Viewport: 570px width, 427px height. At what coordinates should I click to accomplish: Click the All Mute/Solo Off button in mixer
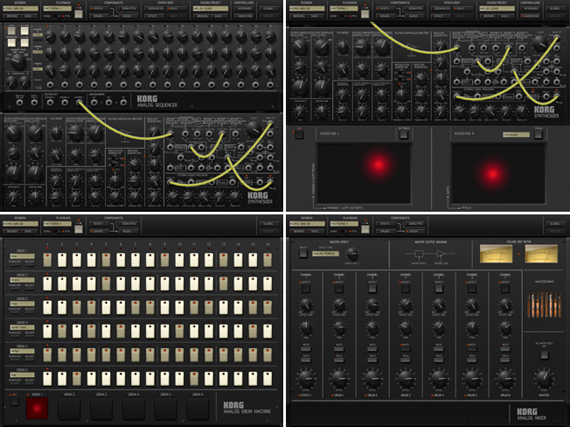click(x=544, y=355)
